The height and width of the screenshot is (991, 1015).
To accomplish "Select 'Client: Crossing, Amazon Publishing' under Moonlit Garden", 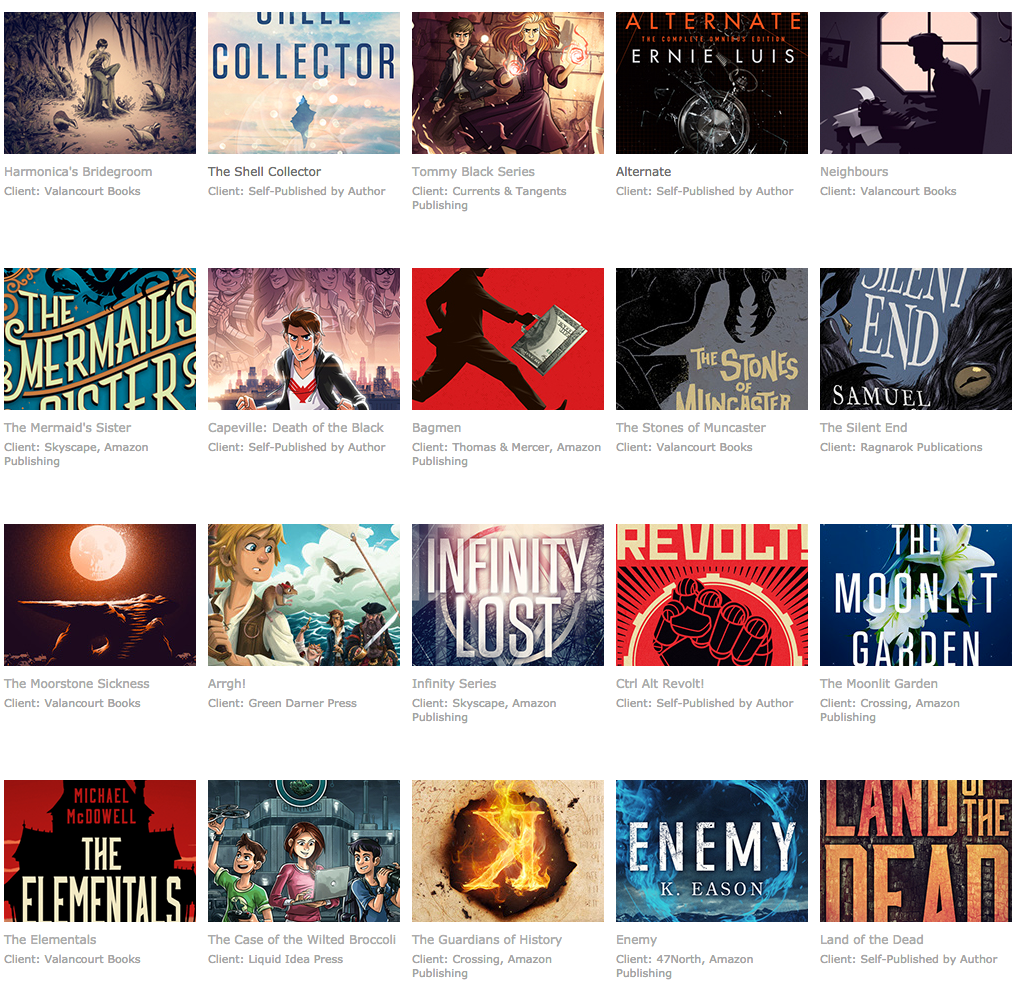I will click(x=889, y=710).
